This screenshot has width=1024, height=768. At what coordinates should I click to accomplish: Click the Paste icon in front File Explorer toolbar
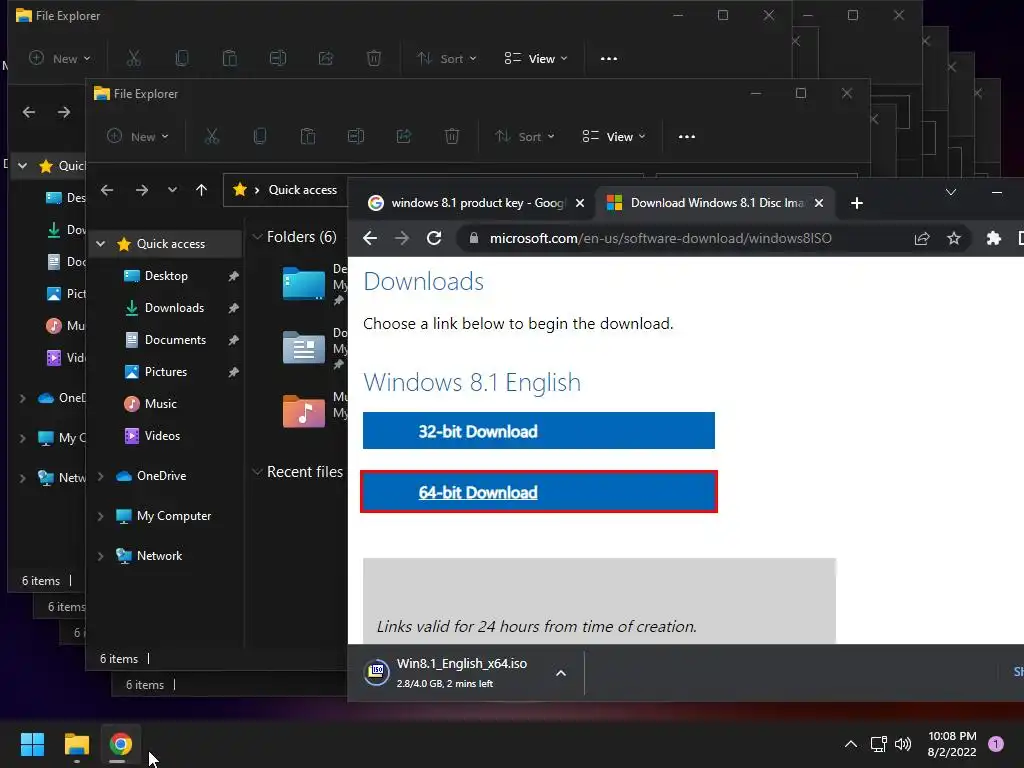(x=308, y=136)
